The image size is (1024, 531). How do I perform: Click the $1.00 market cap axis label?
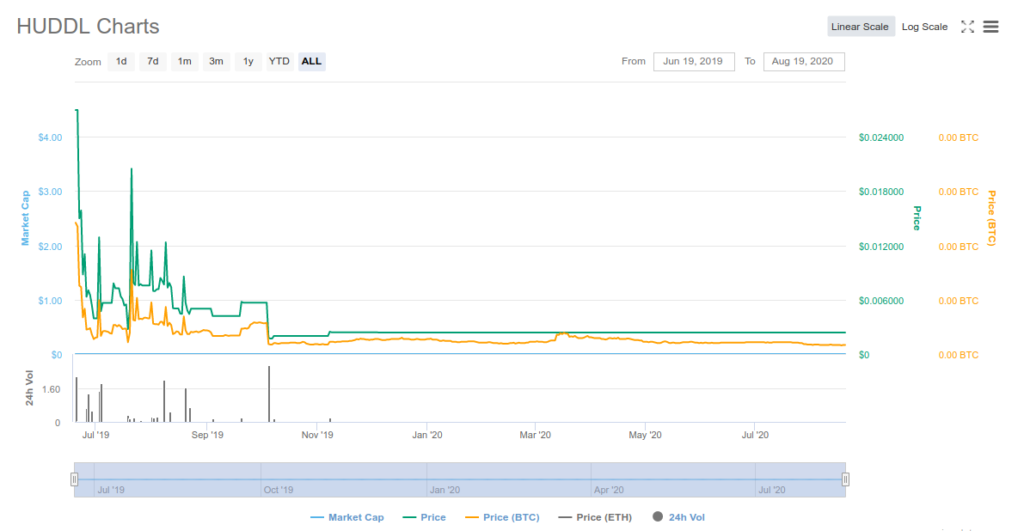(50, 300)
